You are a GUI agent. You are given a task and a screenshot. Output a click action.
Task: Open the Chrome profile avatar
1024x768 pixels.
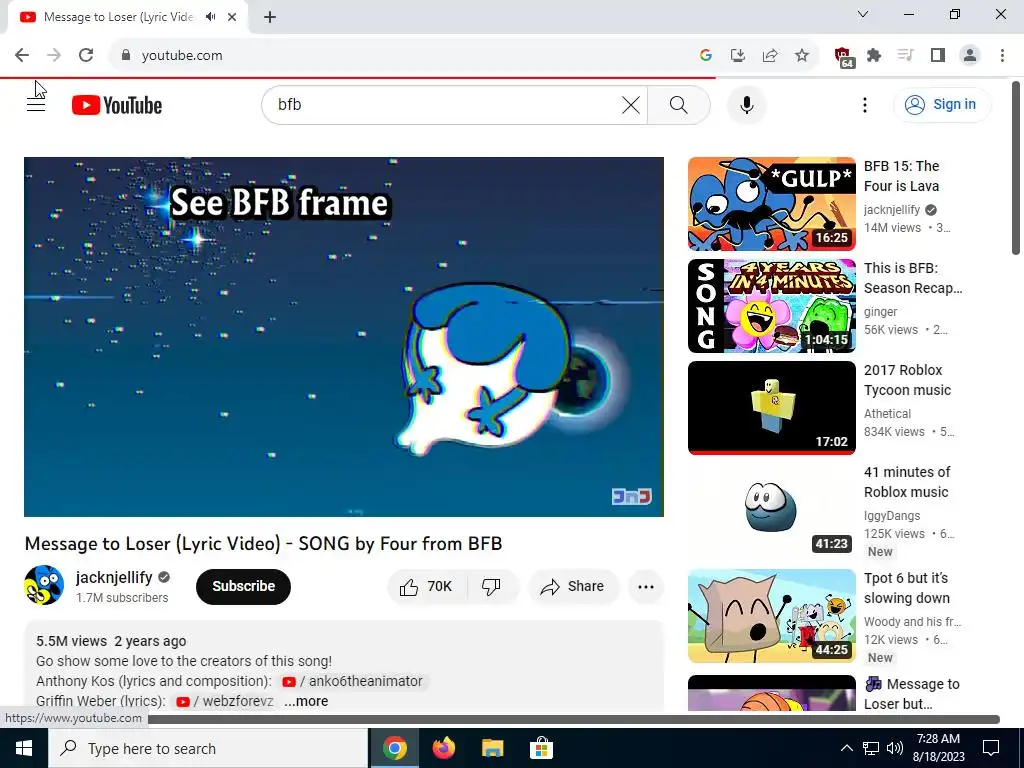(970, 56)
